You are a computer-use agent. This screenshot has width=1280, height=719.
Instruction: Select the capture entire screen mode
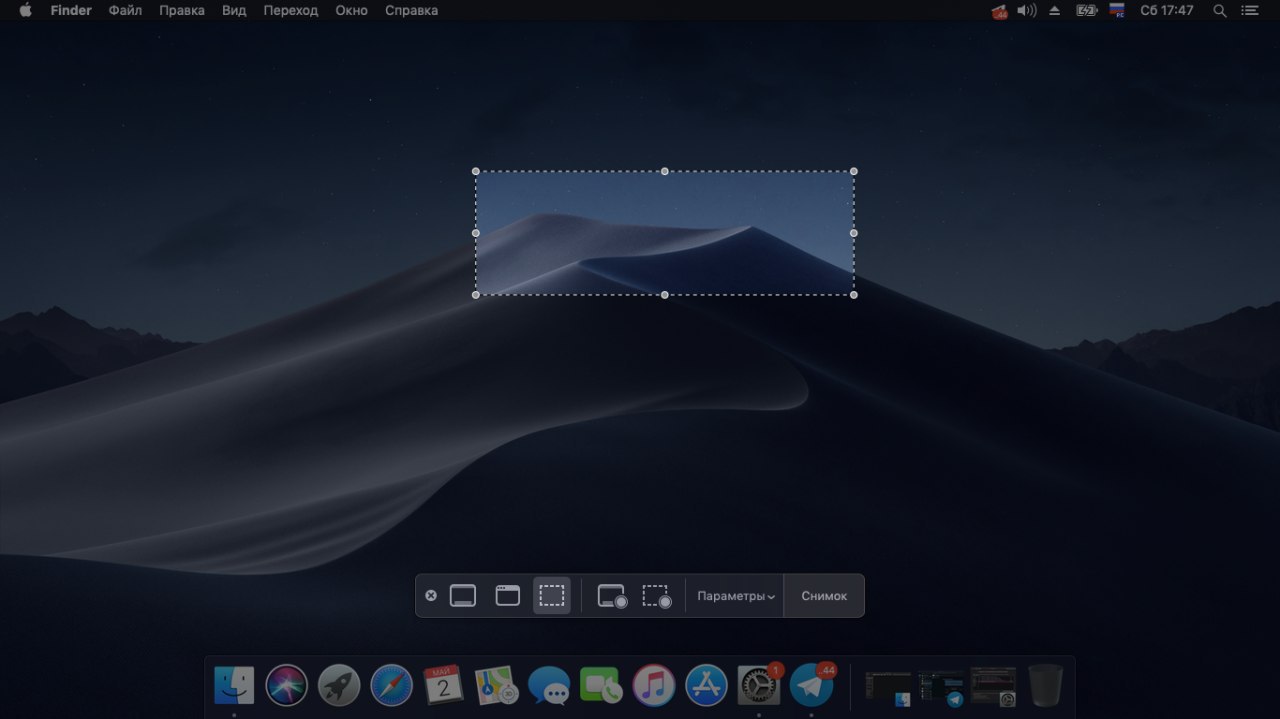(462, 596)
